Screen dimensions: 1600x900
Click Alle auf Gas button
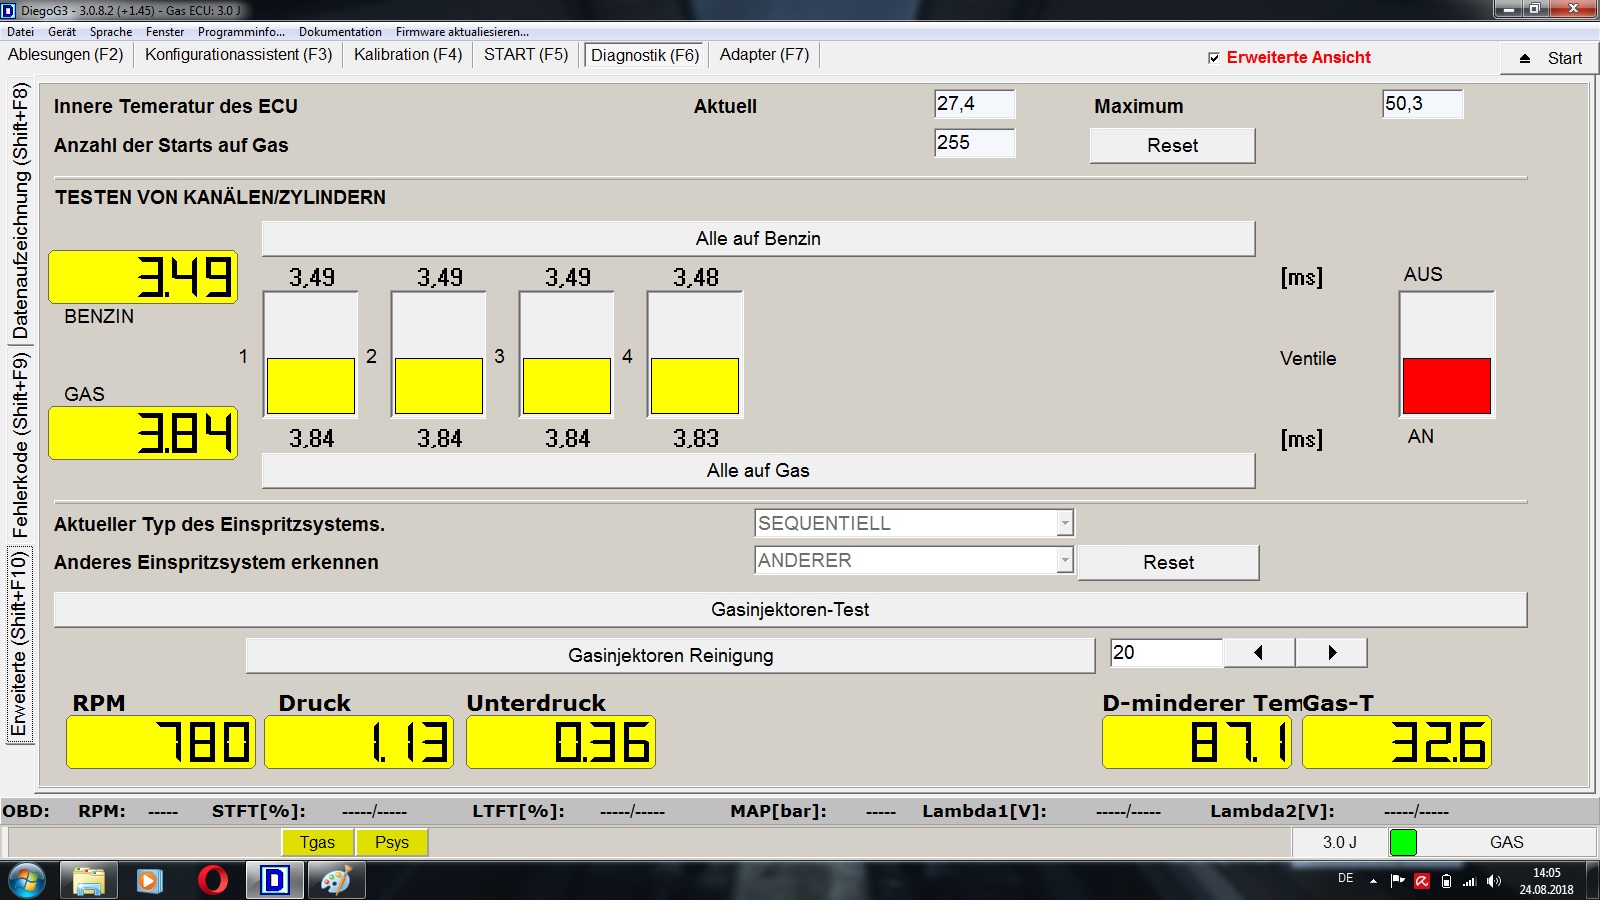point(758,470)
